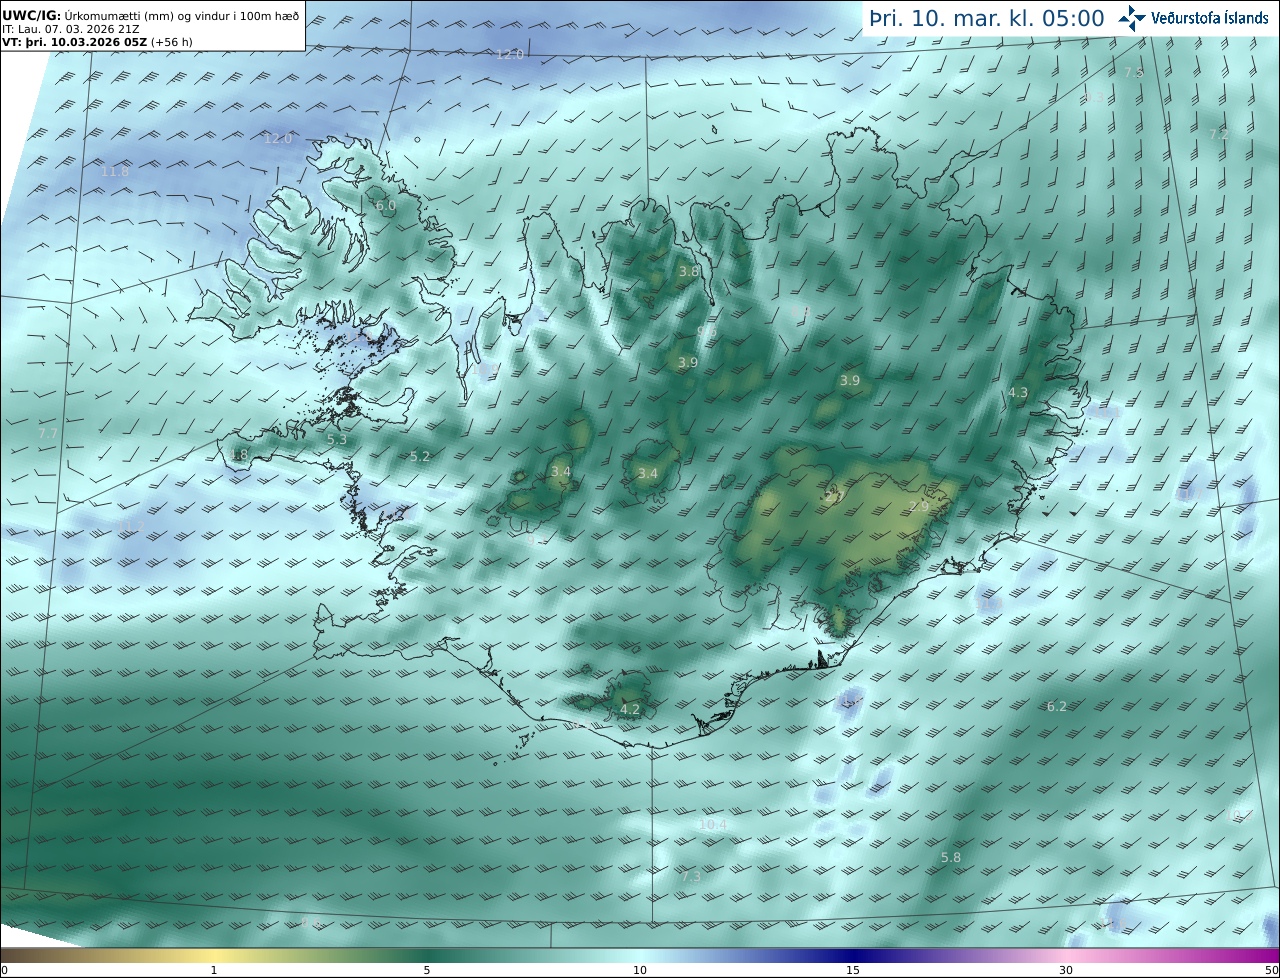Click the '5' tick on the color scale
This screenshot has width=1280, height=978.
[427, 970]
